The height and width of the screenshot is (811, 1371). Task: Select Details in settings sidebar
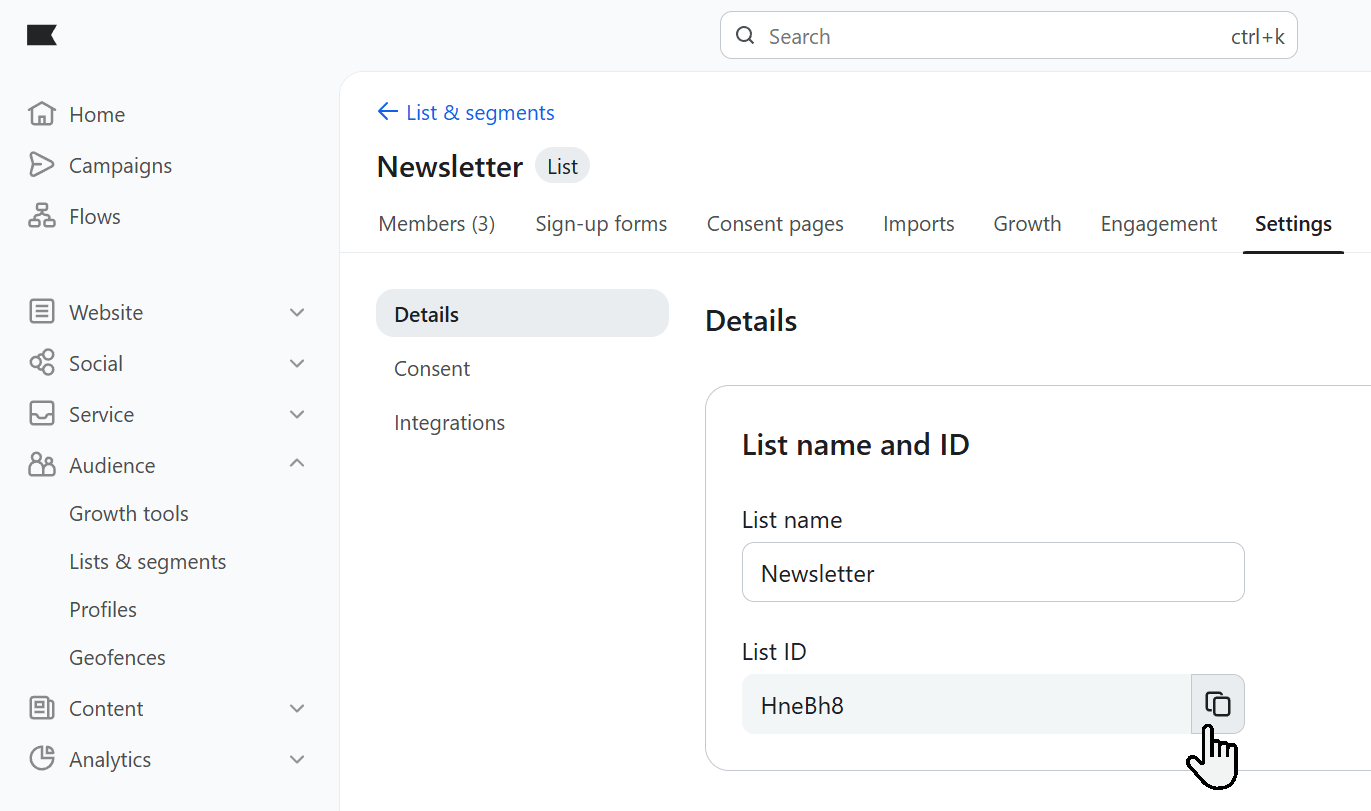[x=522, y=314]
